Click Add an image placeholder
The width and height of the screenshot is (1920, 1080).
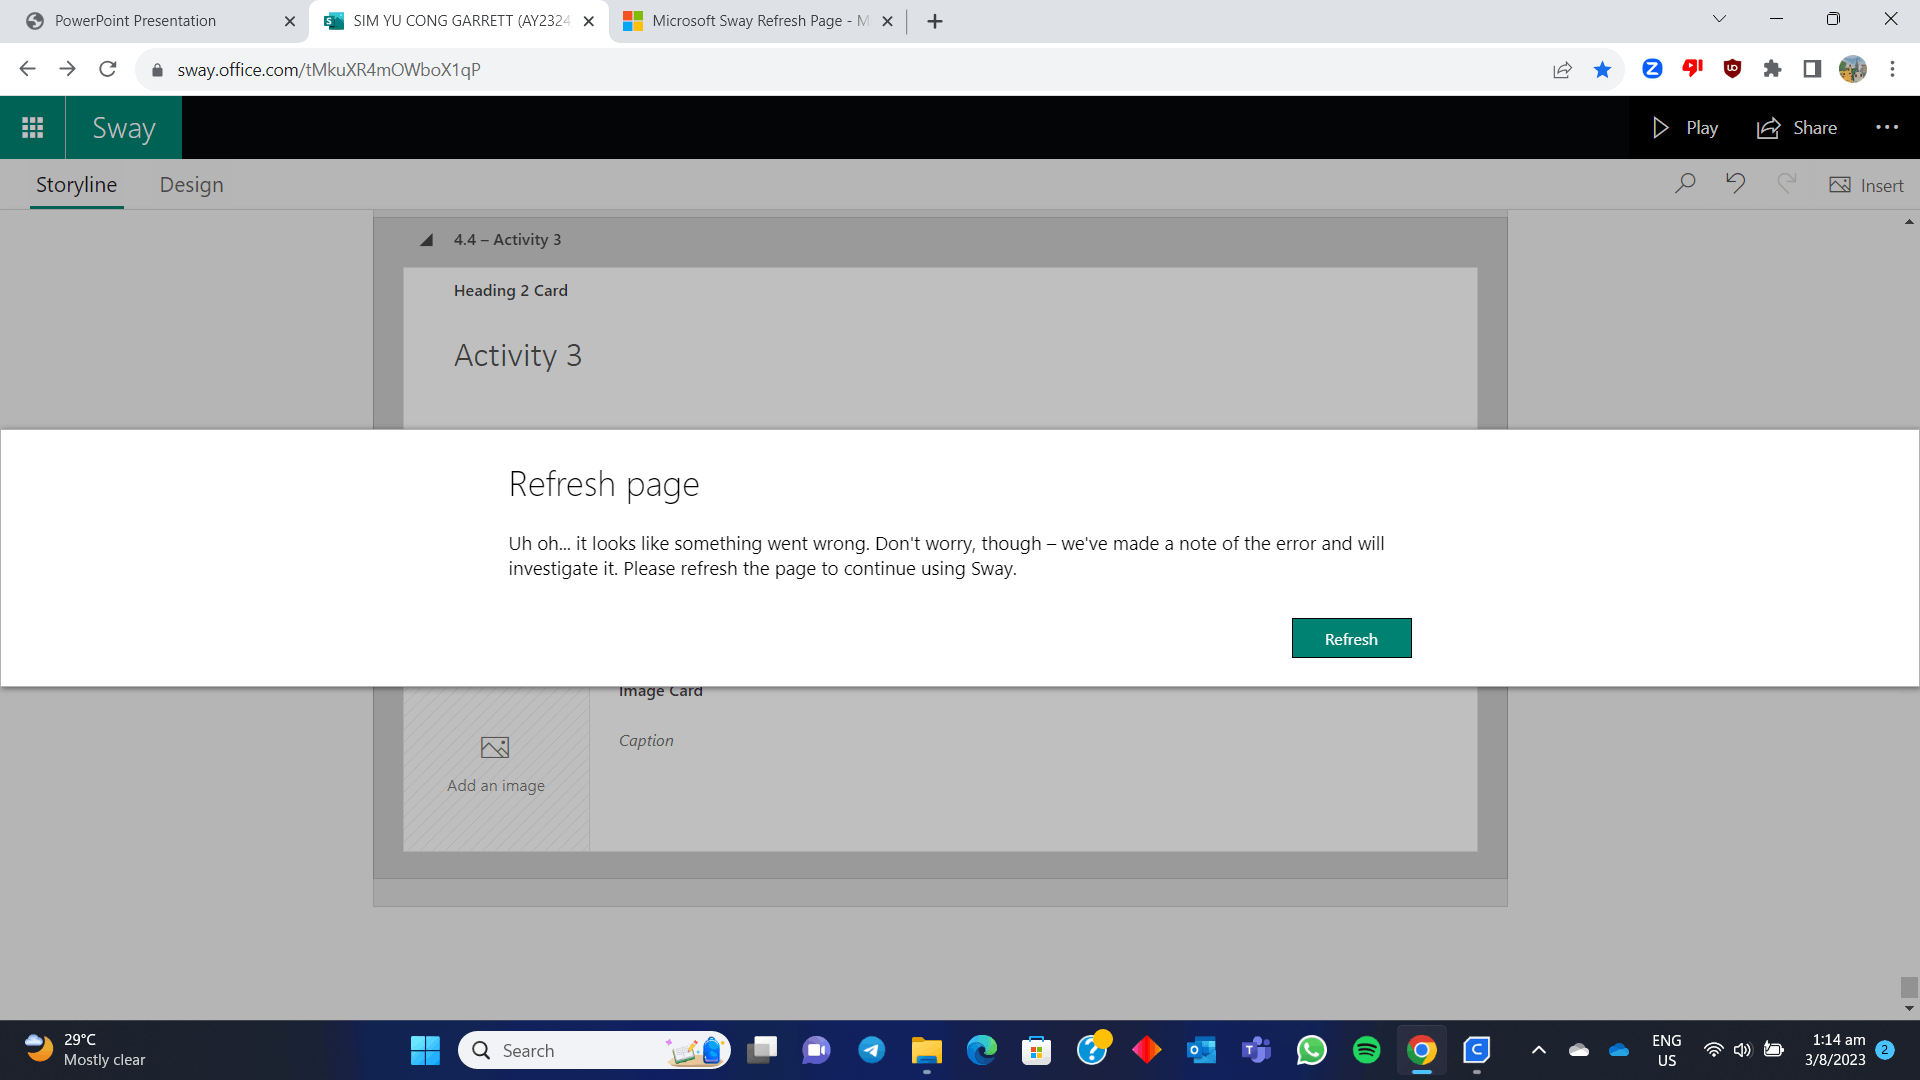pos(496,766)
